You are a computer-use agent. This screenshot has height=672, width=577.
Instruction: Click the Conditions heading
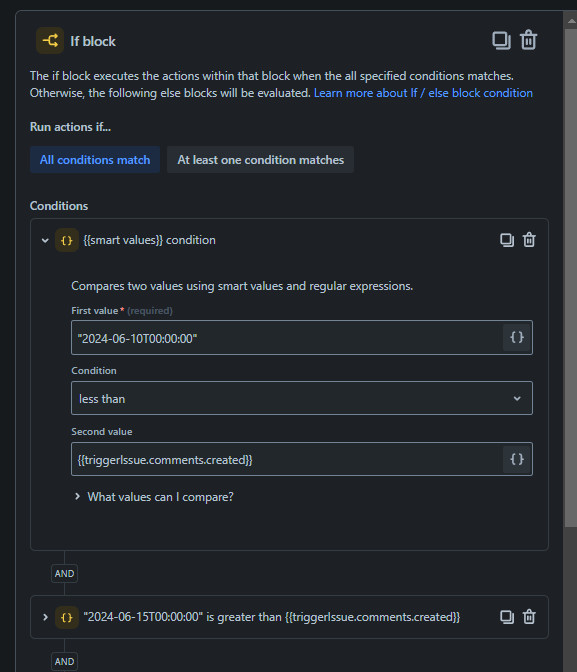pos(59,206)
